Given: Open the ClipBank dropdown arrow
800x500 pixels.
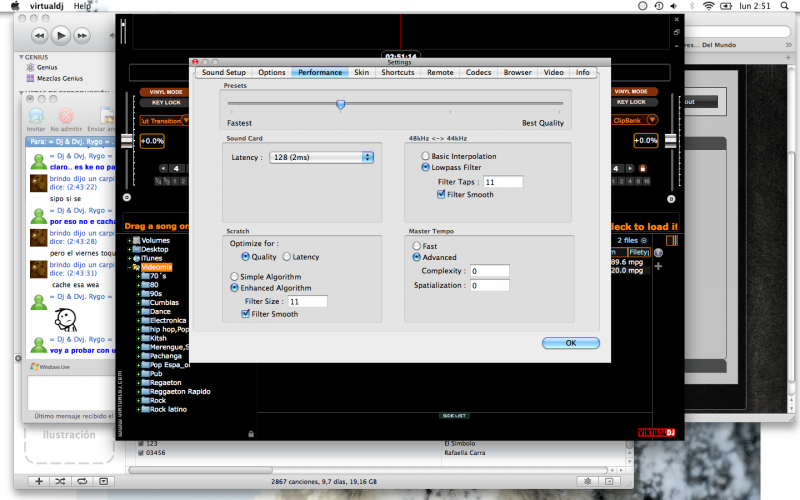Looking at the screenshot, I should pos(652,120).
